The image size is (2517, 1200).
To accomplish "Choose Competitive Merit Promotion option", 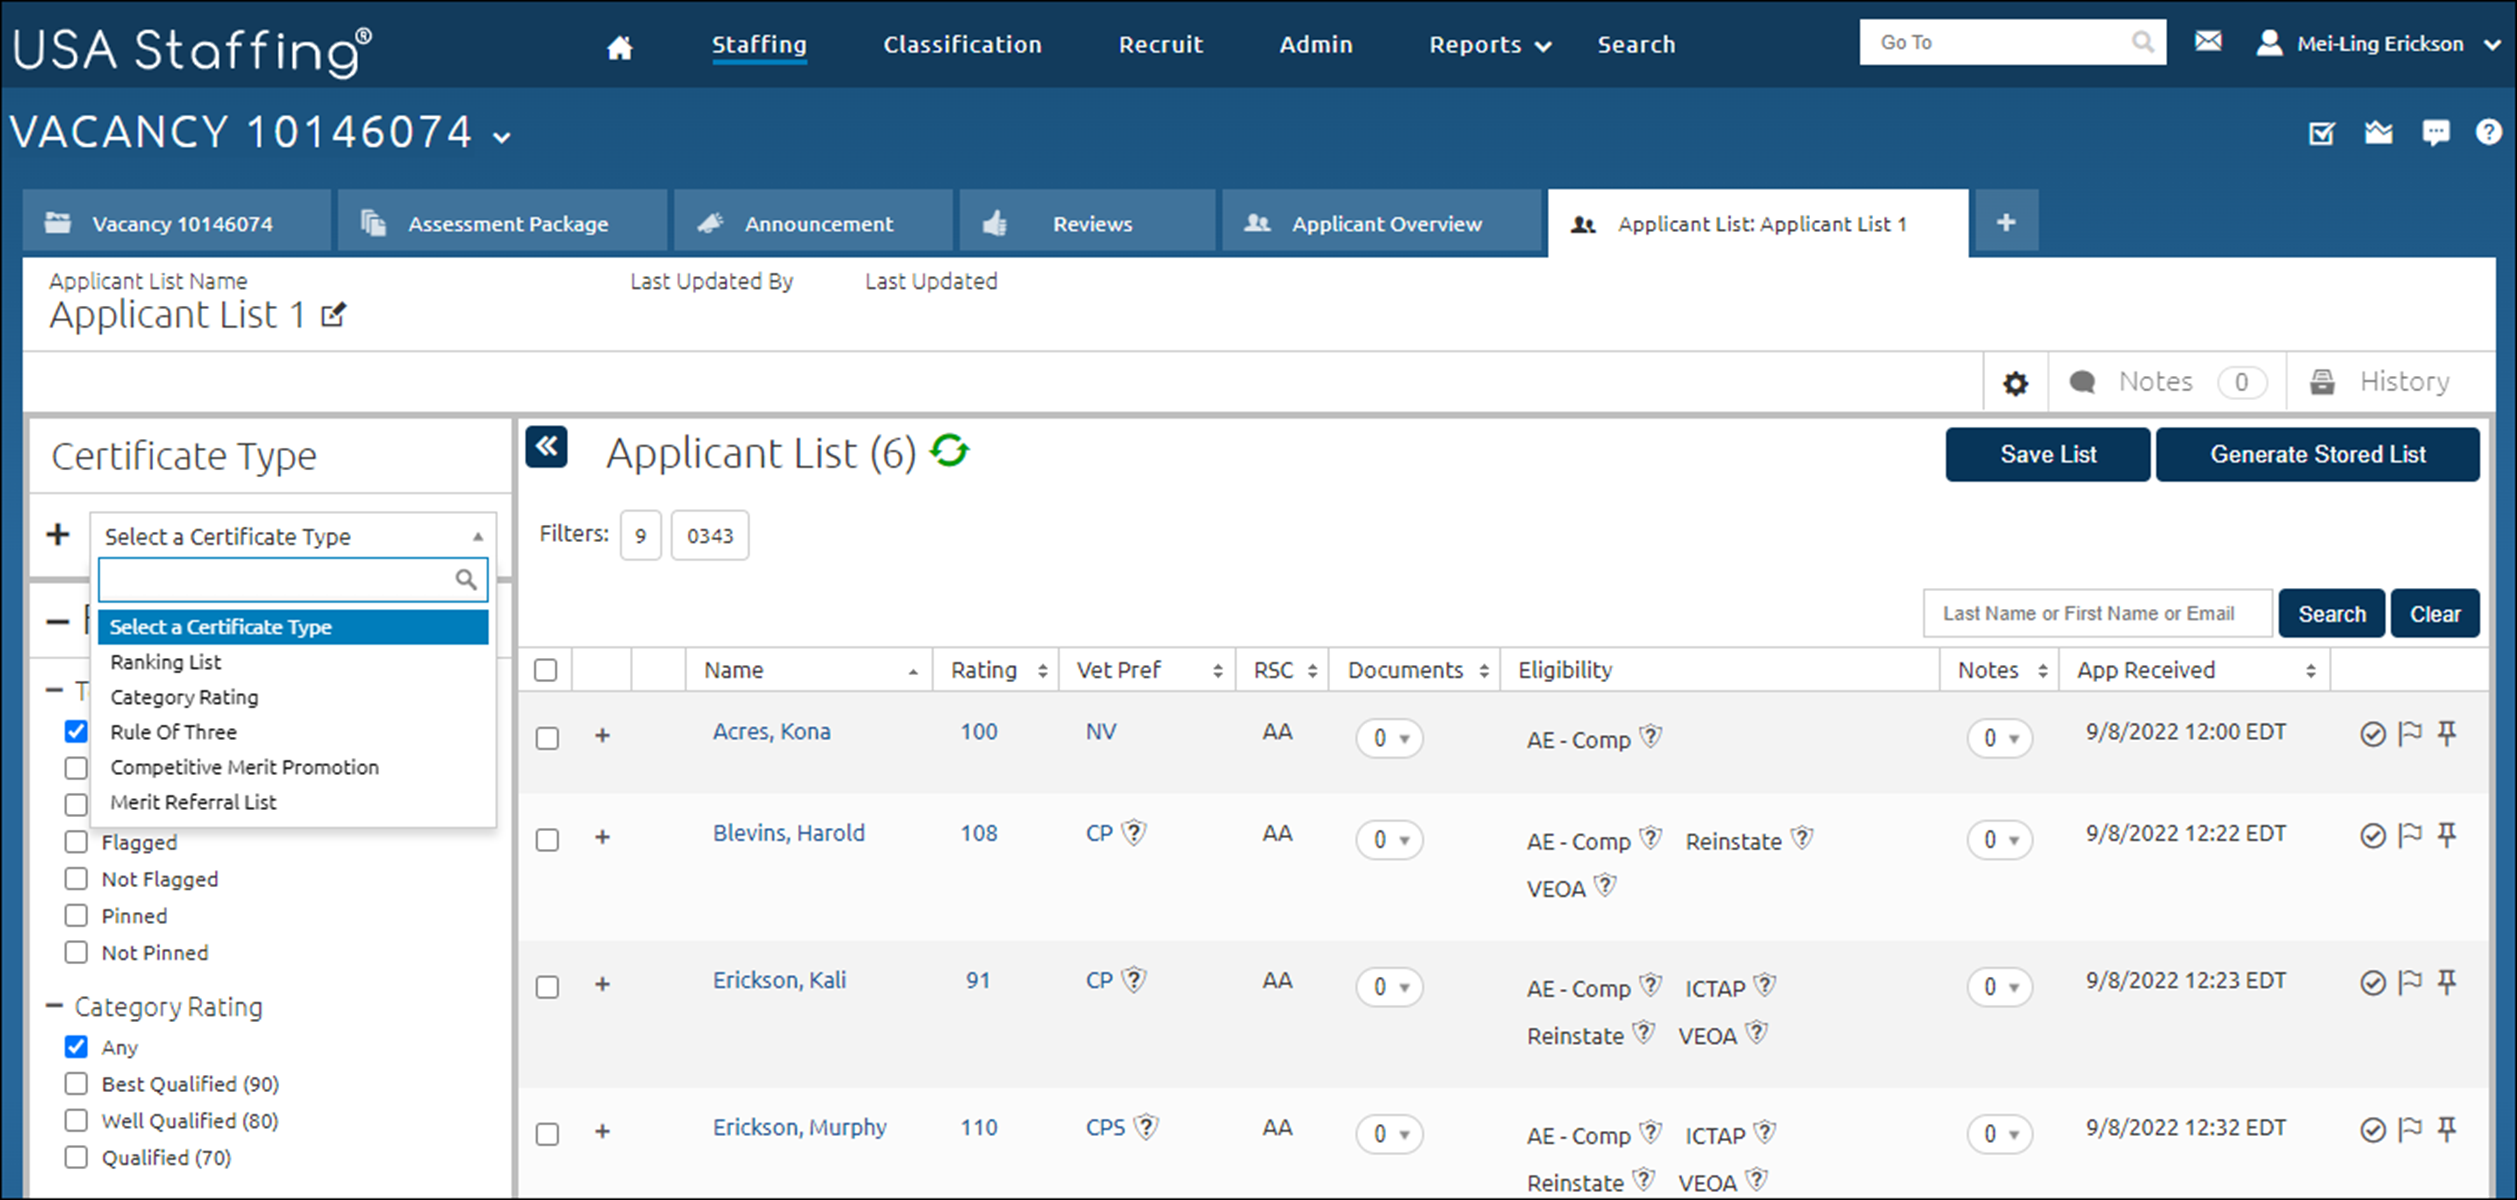I will [x=293, y=767].
